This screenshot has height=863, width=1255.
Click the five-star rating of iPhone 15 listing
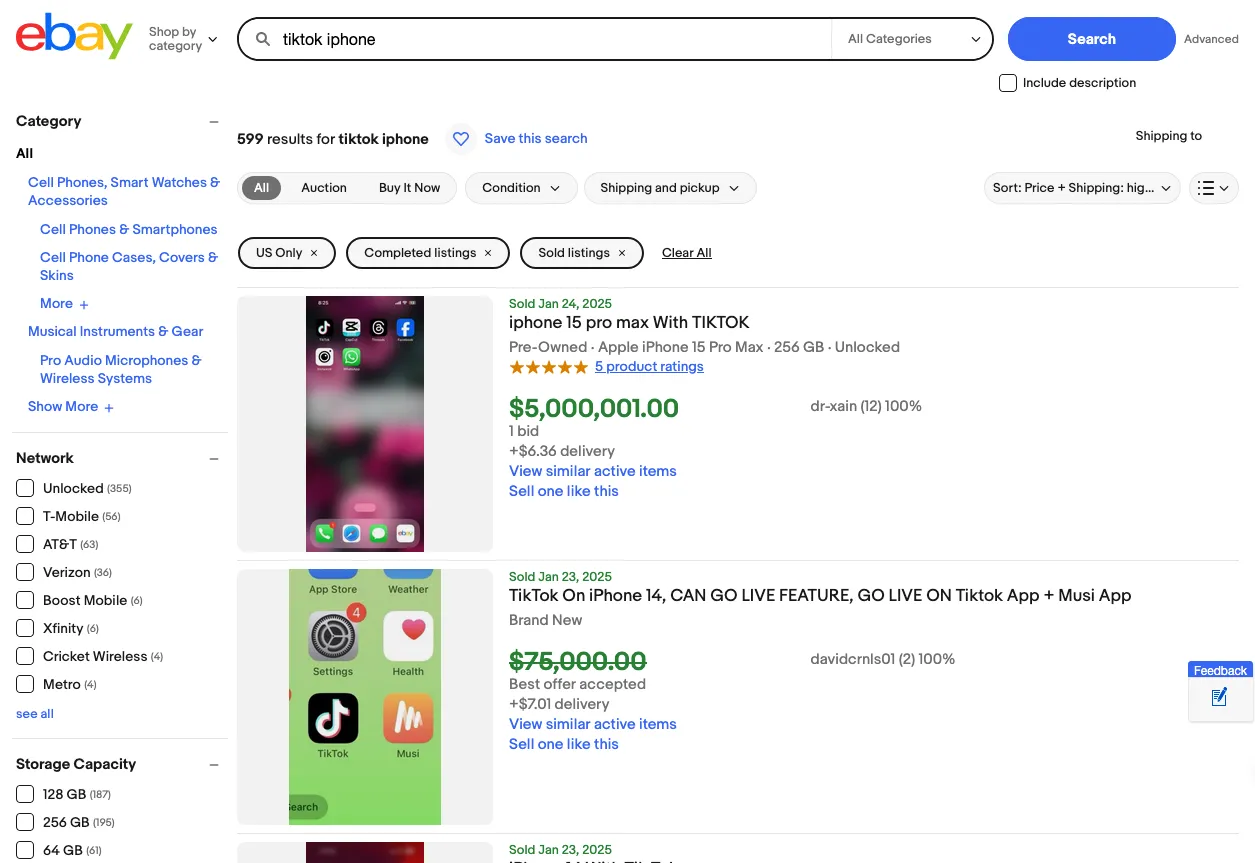coord(548,367)
